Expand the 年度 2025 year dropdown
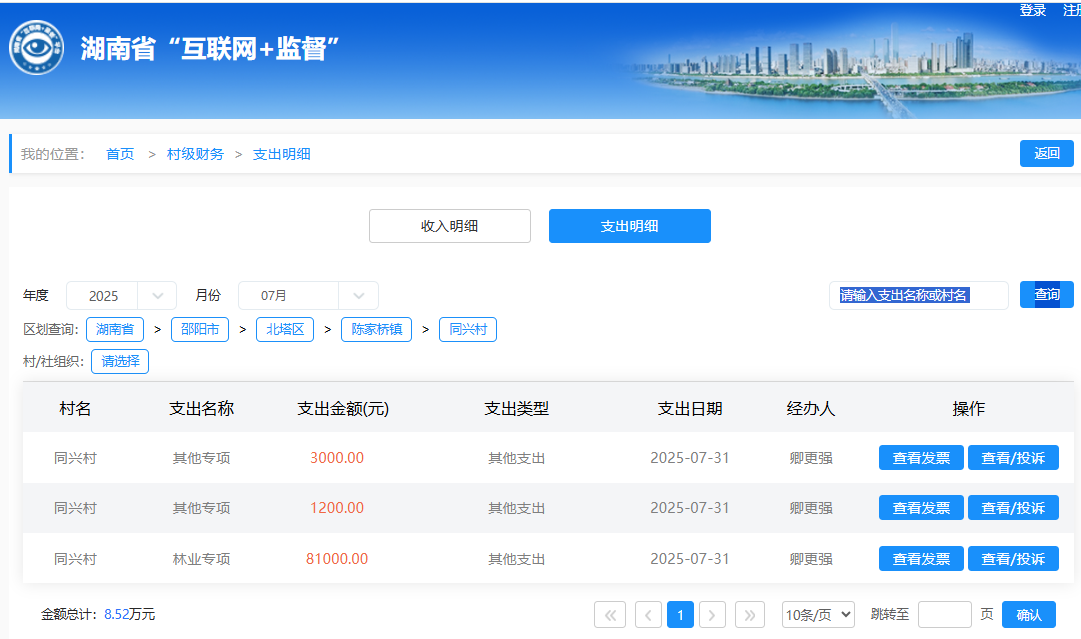This screenshot has height=639, width=1081. (121, 296)
